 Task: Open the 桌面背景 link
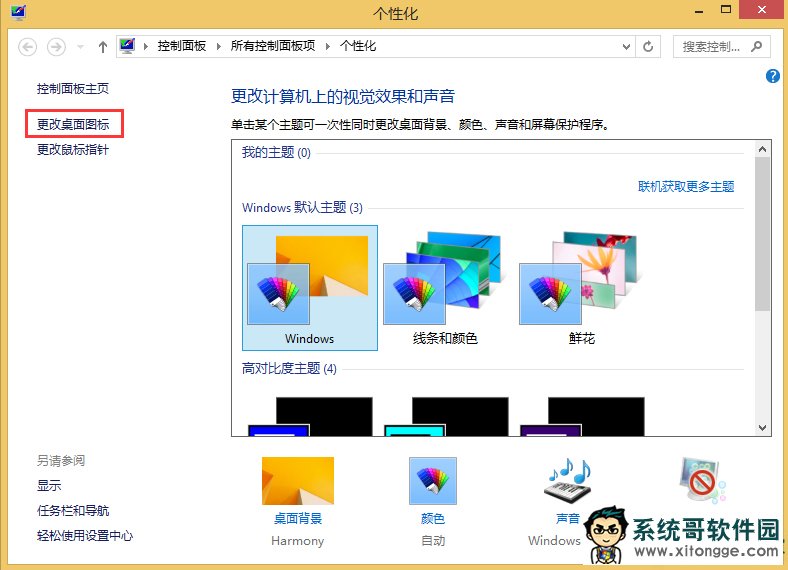point(298,518)
